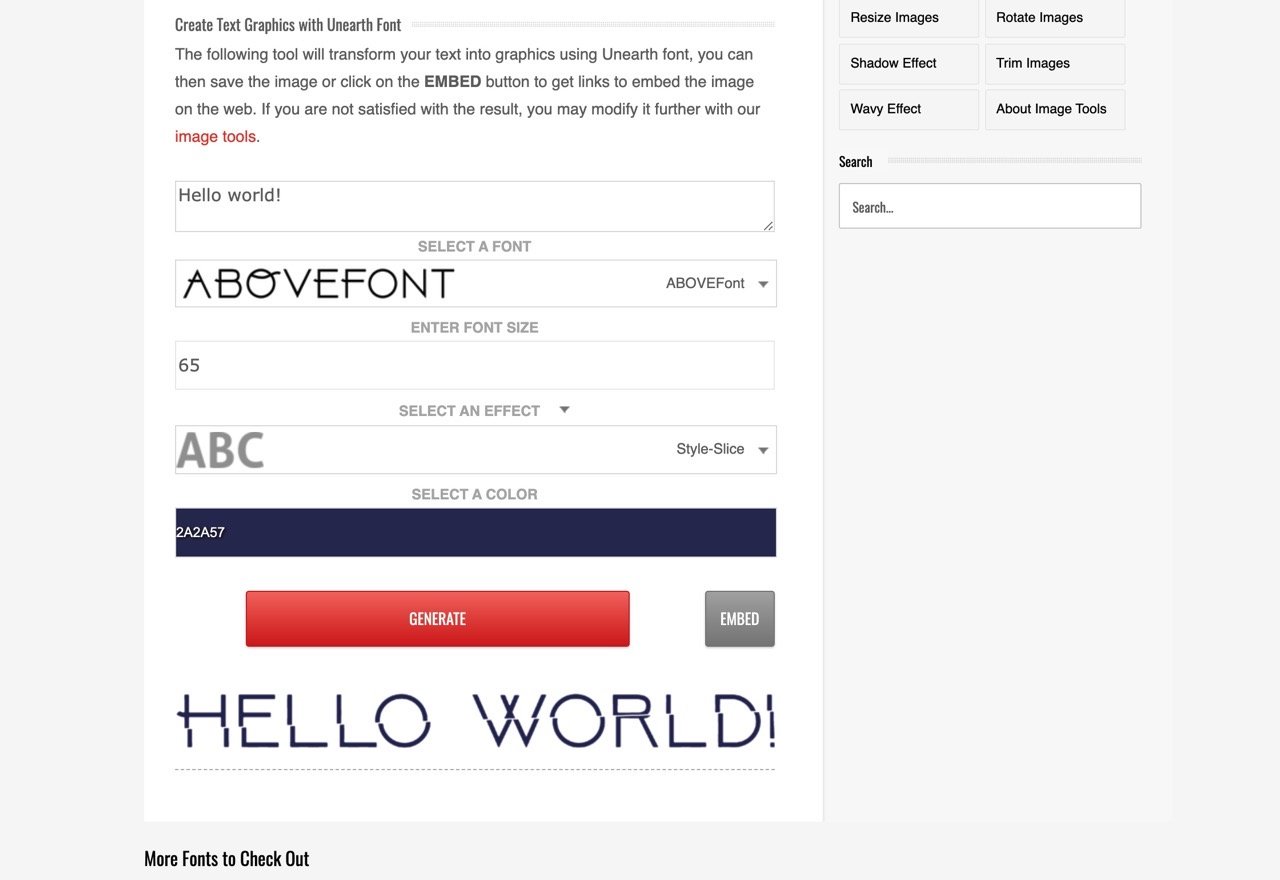The image size is (1280, 880).
Task: Open the image tools link
Action: tap(215, 136)
